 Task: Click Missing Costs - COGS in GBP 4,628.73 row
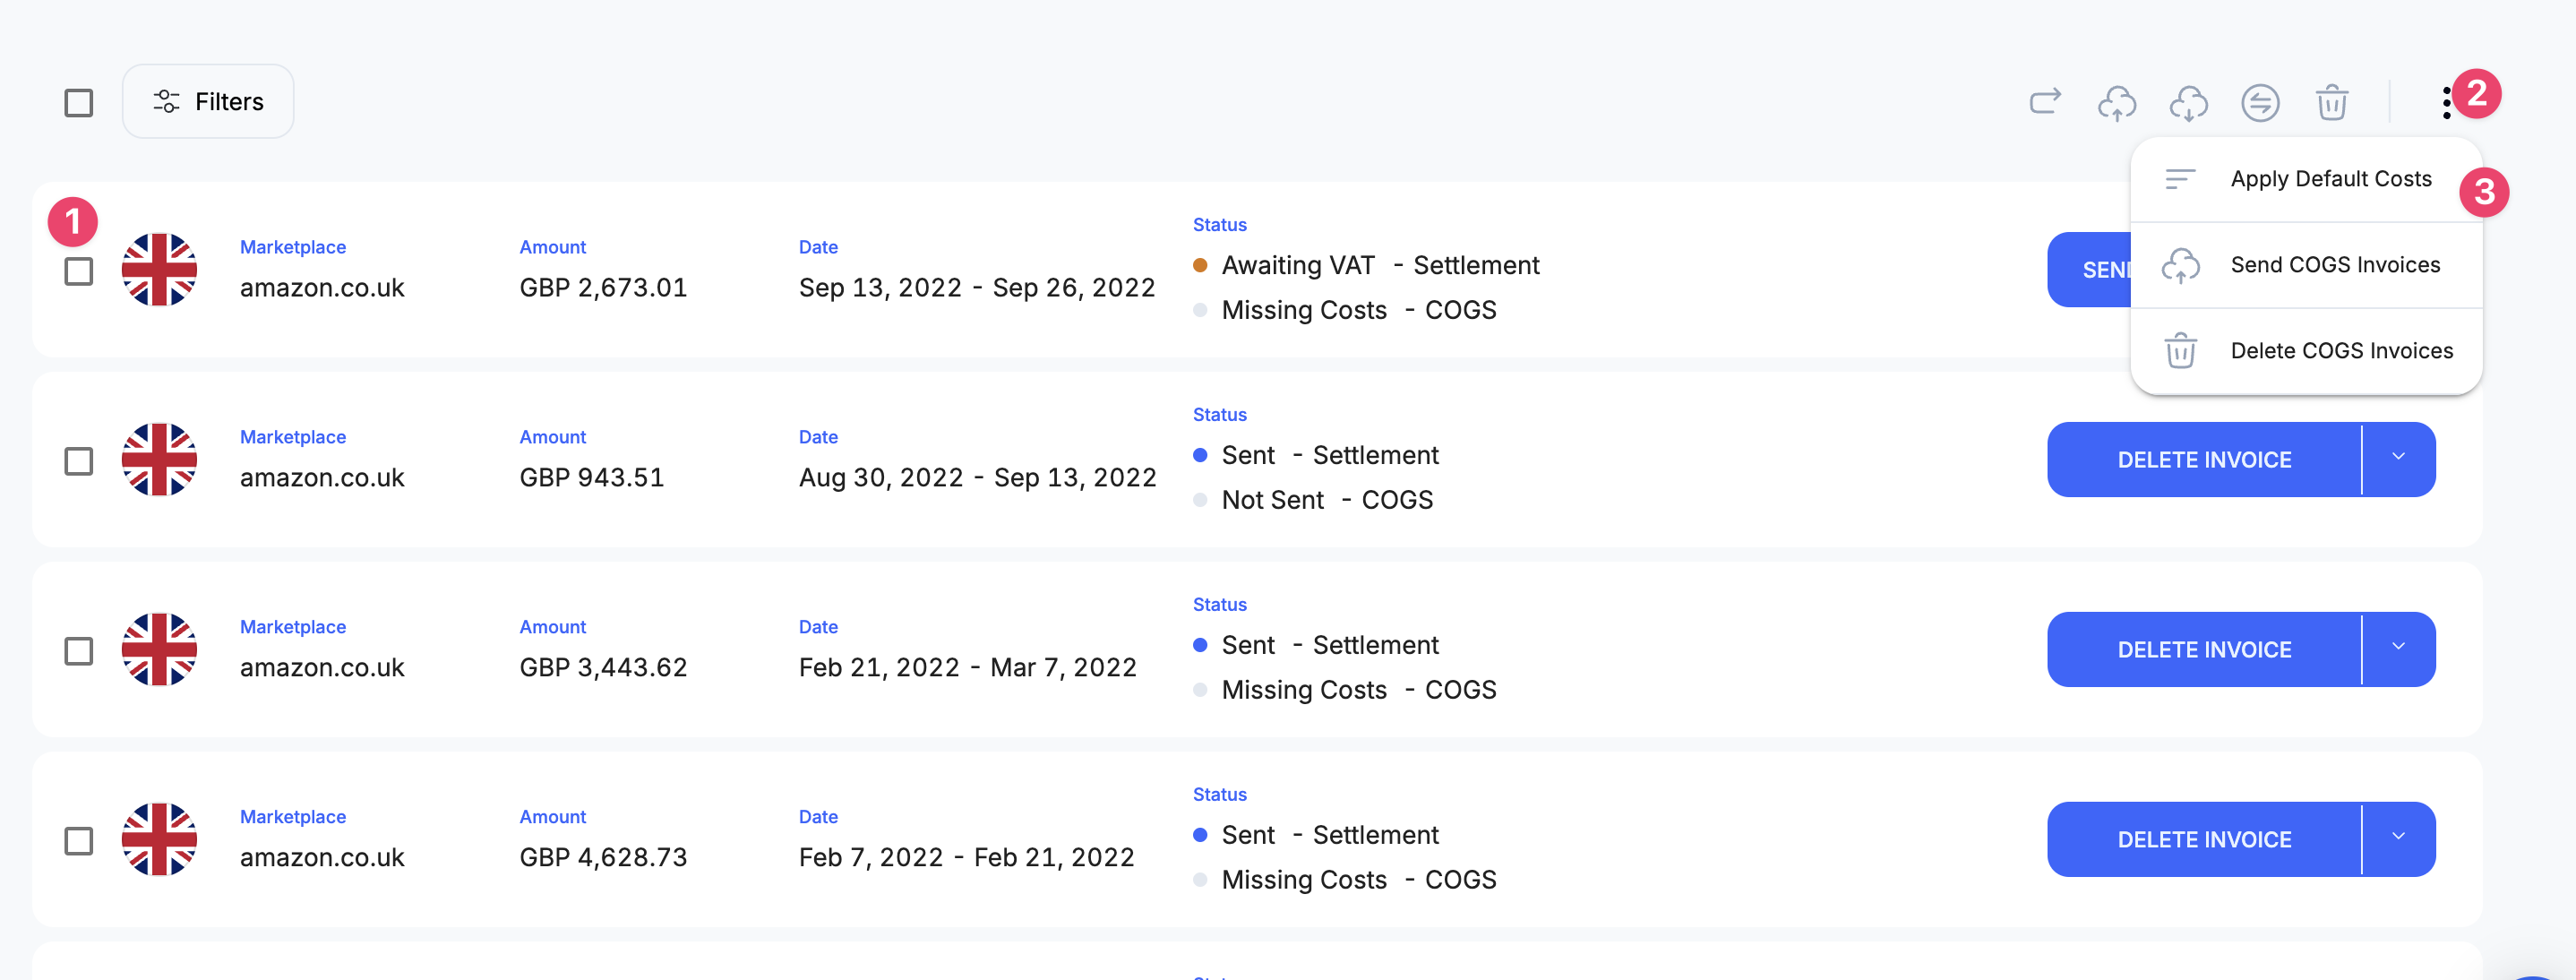[1345, 880]
